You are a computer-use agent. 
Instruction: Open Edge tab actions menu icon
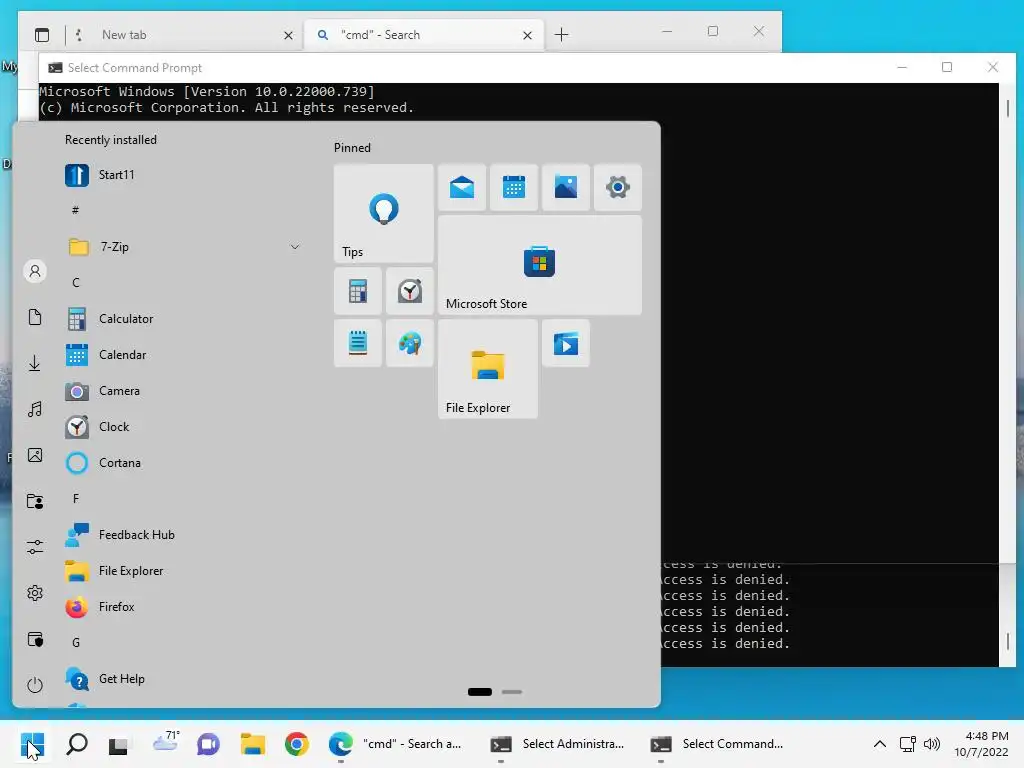click(42, 35)
